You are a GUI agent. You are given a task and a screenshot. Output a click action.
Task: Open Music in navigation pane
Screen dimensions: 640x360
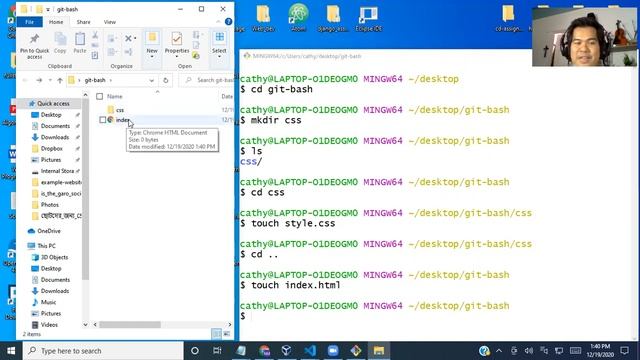[48, 302]
